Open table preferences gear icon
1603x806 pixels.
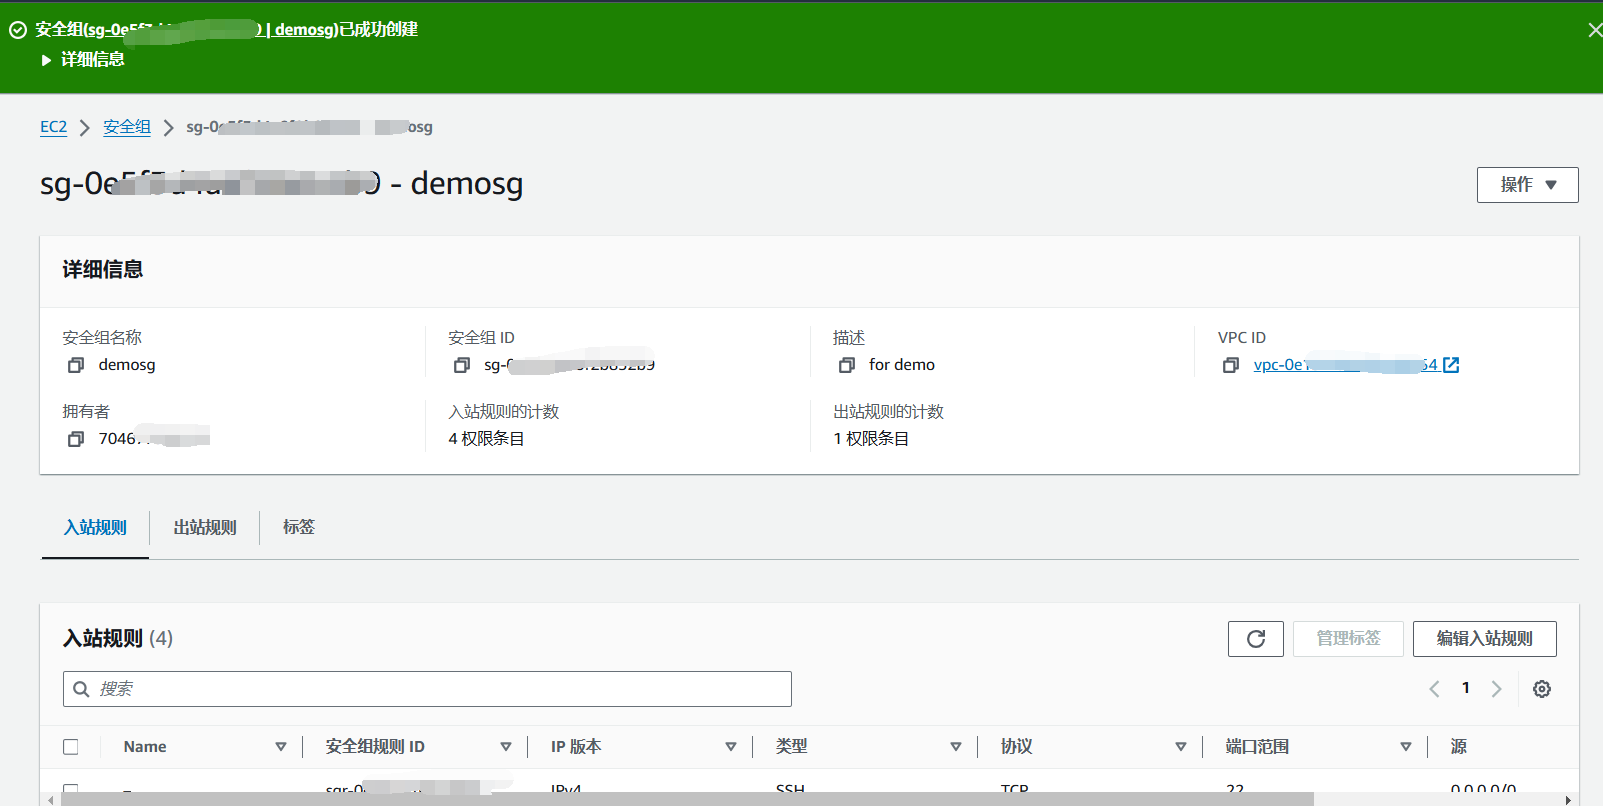pyautogui.click(x=1542, y=689)
